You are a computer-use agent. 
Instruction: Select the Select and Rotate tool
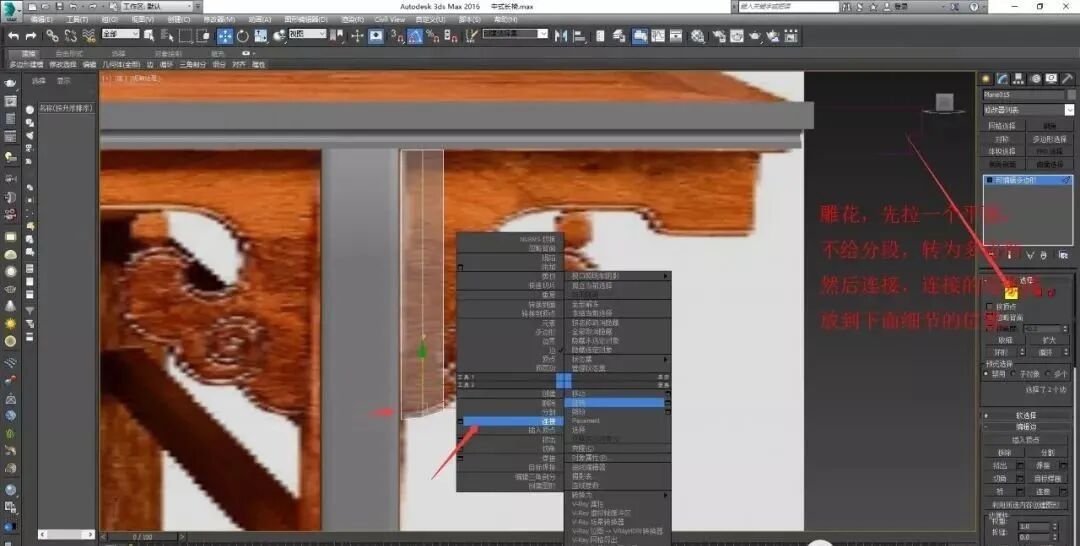coord(242,36)
